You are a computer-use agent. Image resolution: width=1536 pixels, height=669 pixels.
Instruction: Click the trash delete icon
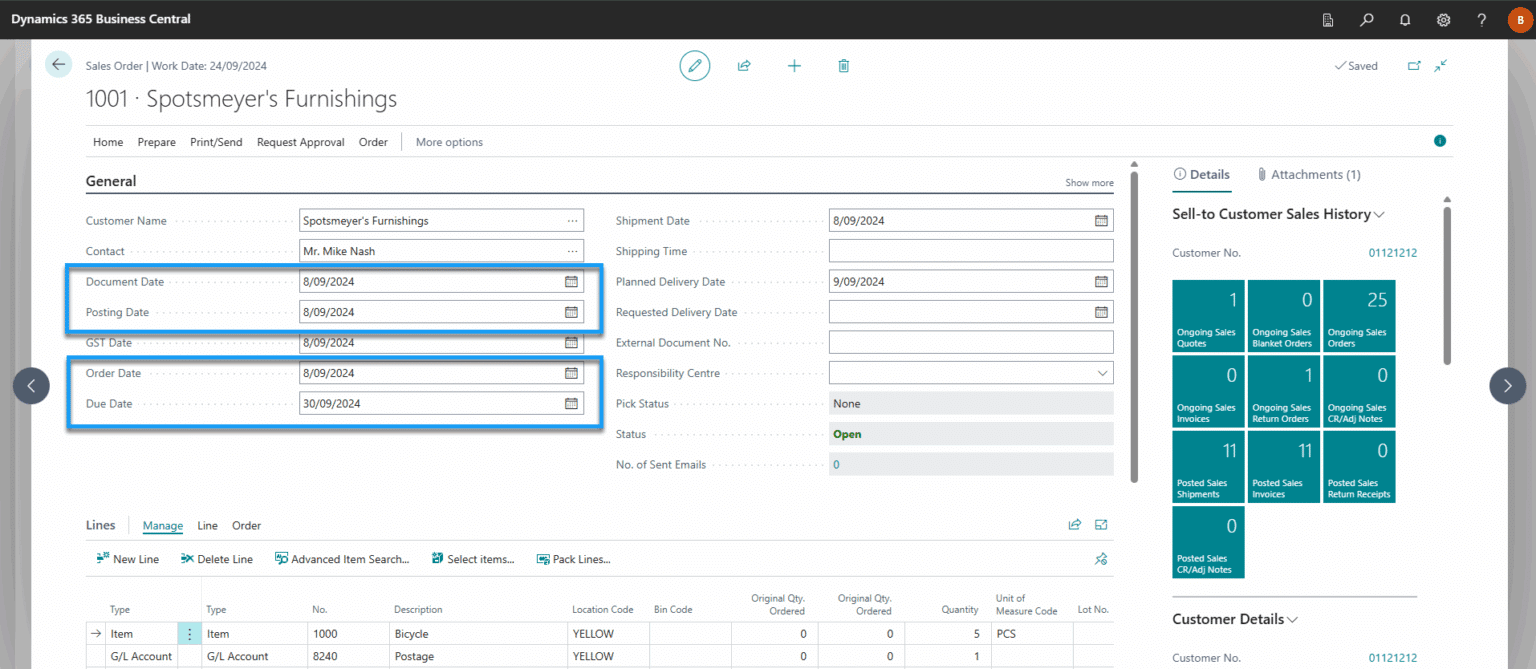click(x=844, y=66)
